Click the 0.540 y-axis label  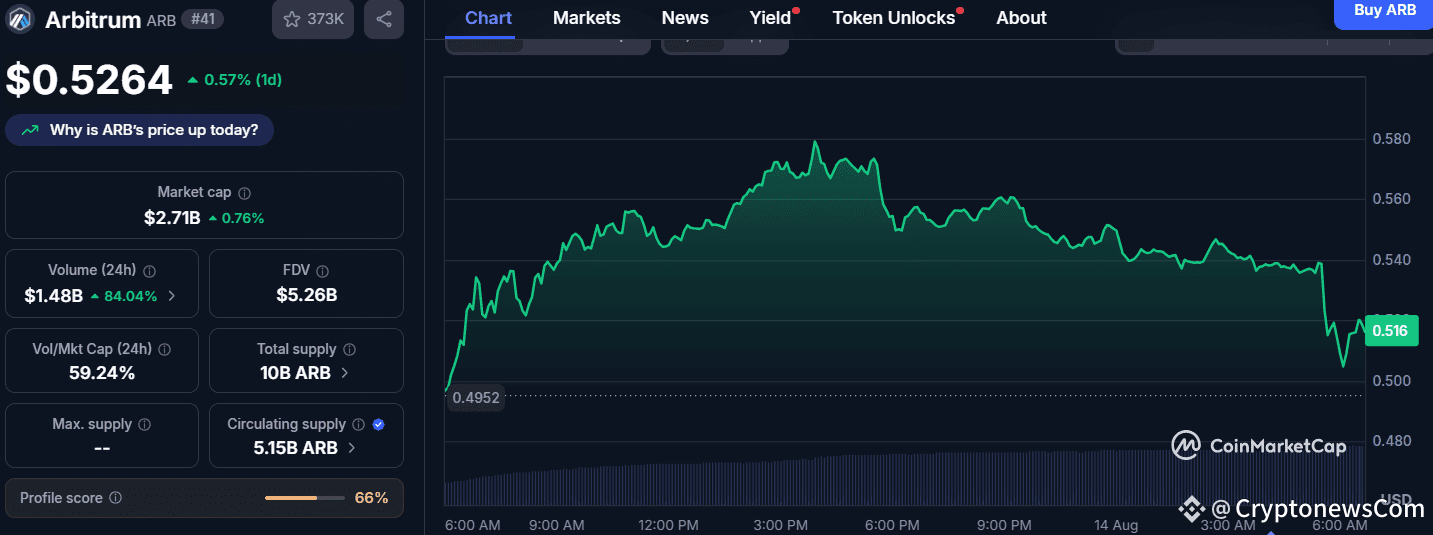[1391, 260]
